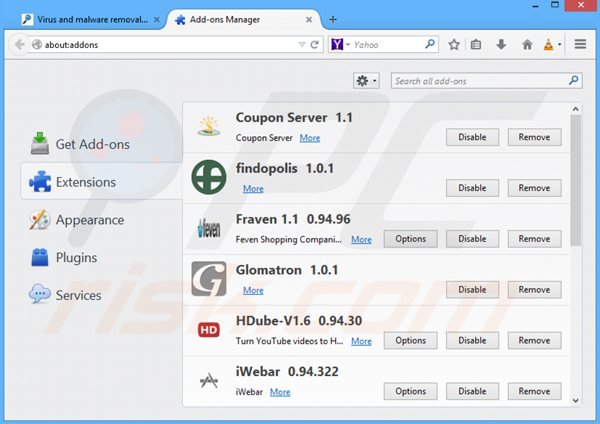This screenshot has height=424, width=600.
Task: Show bookmarks list icon
Action: tap(476, 45)
